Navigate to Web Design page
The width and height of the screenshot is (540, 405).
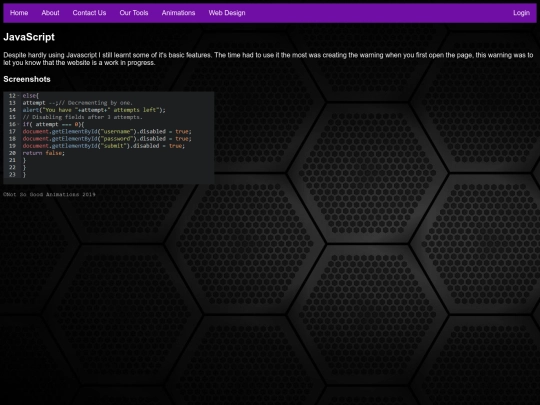(227, 13)
